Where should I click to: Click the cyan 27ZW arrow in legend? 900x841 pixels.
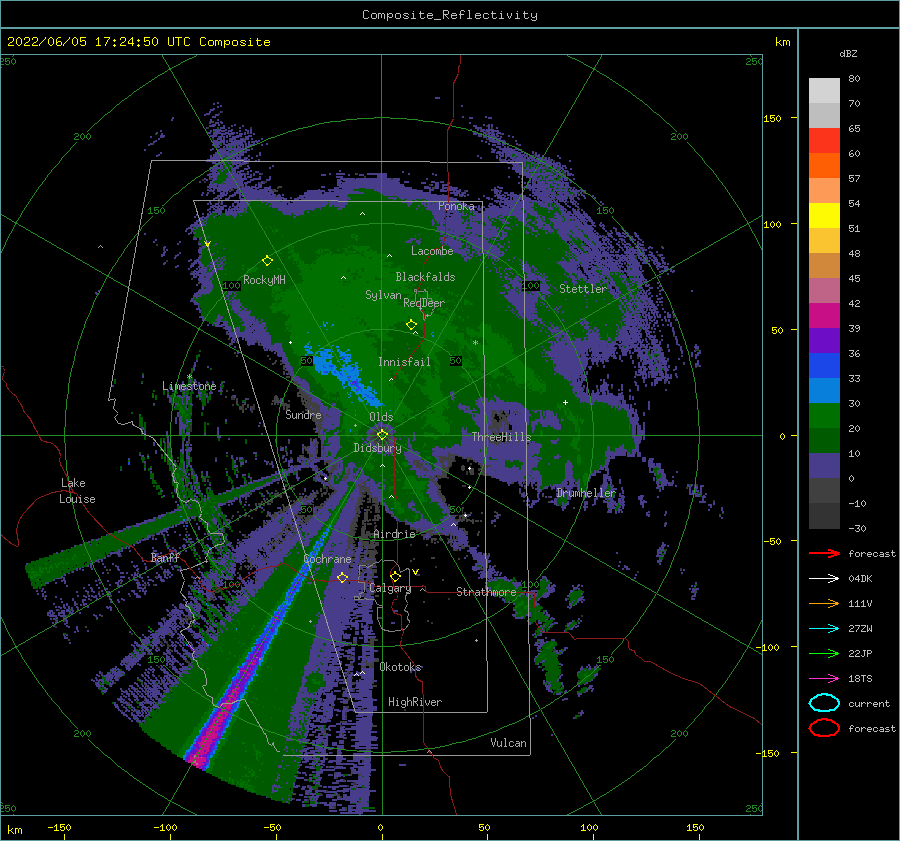pyautogui.click(x=824, y=629)
